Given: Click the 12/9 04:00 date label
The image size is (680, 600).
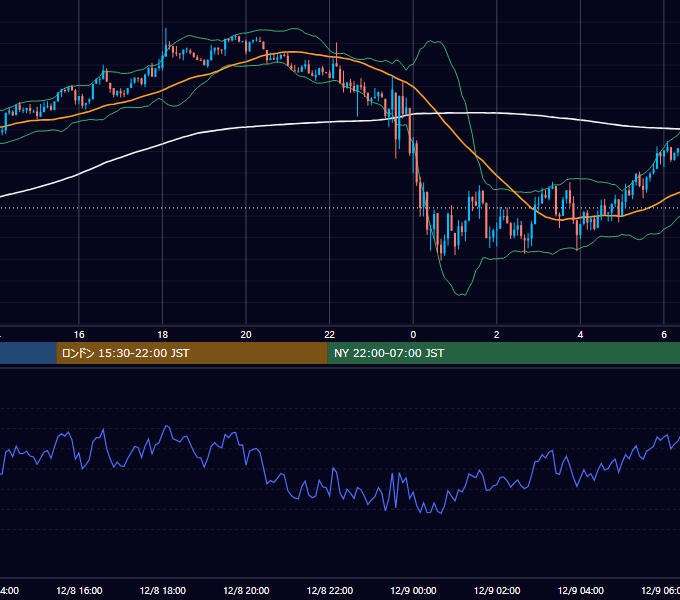Looking at the screenshot, I should pos(581,591).
